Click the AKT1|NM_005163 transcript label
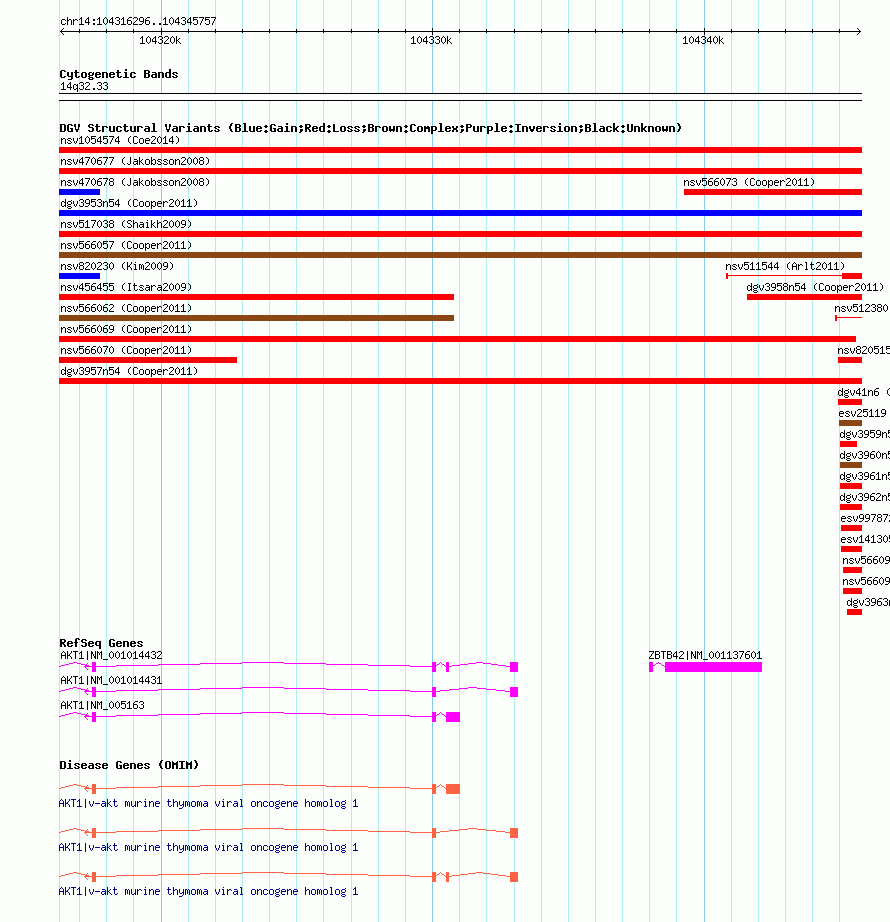The height and width of the screenshot is (922, 890). coord(102,705)
